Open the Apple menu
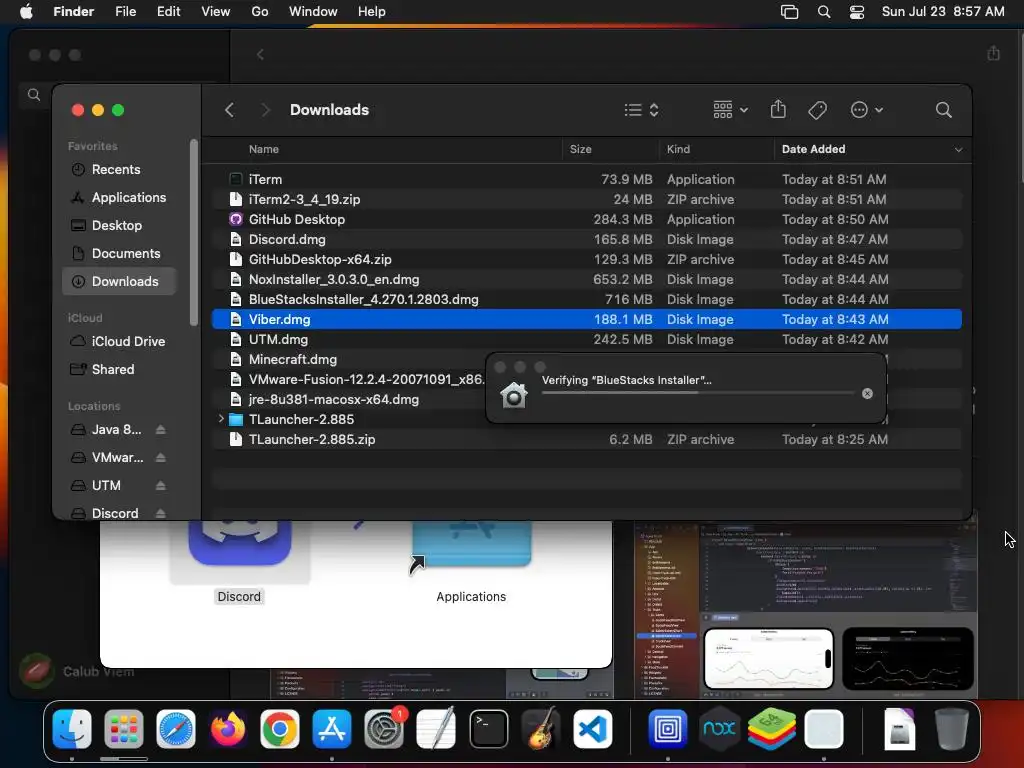 coord(26,12)
